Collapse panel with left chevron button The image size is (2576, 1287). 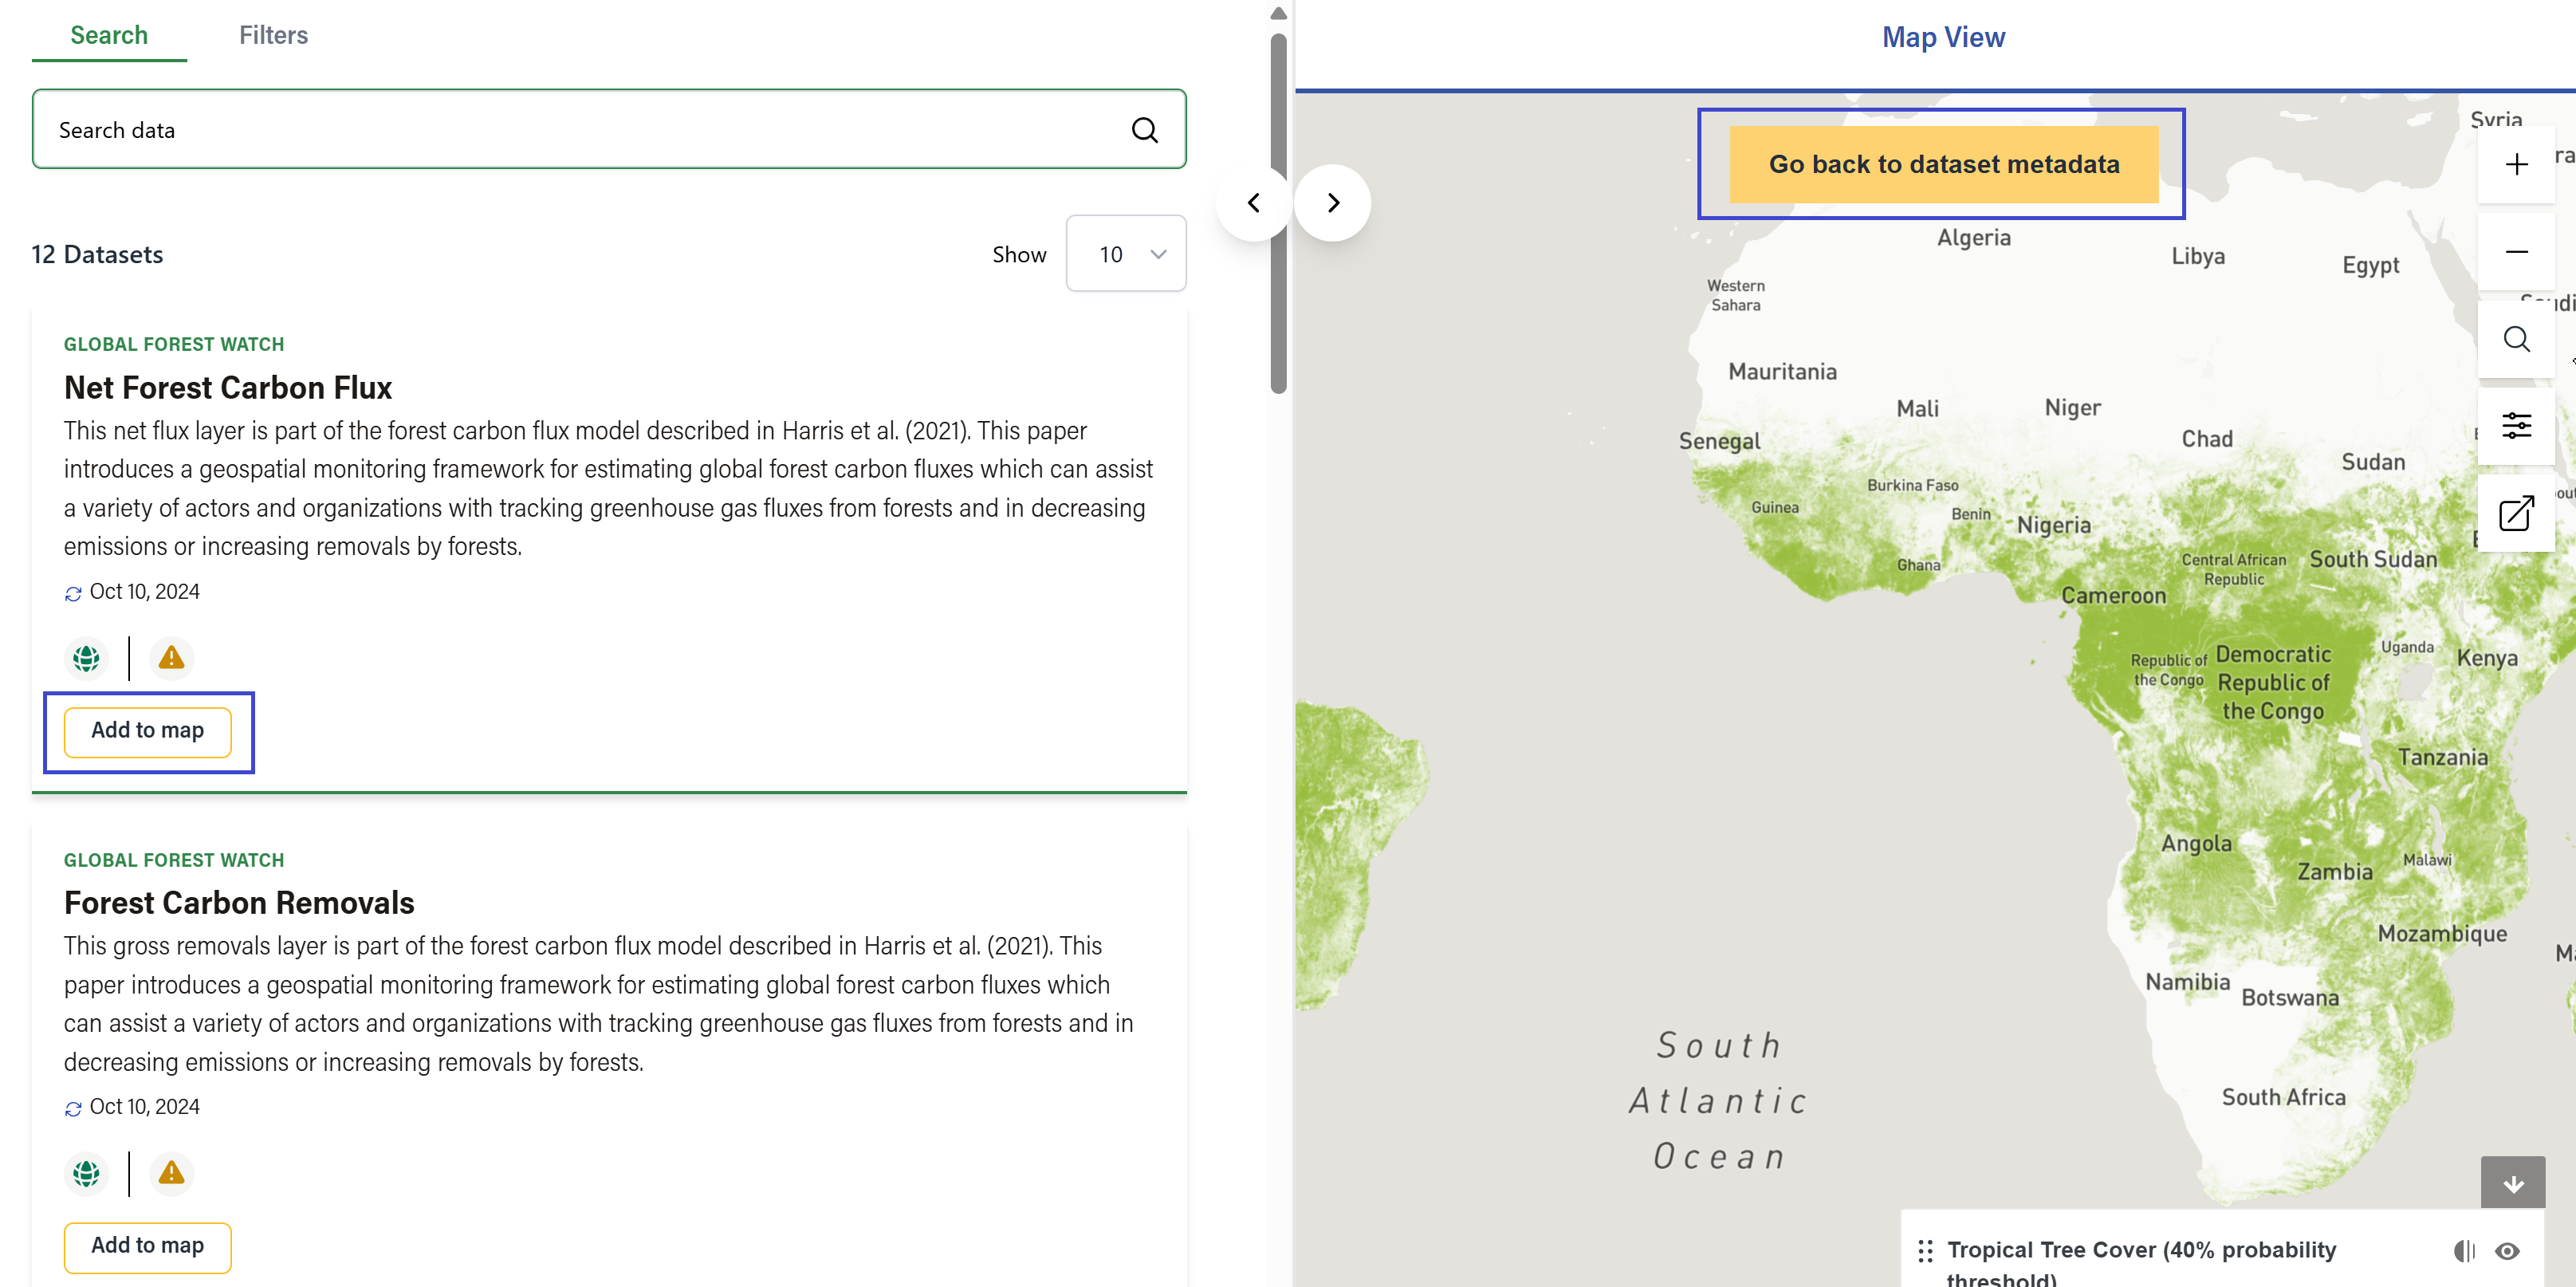pyautogui.click(x=1253, y=203)
